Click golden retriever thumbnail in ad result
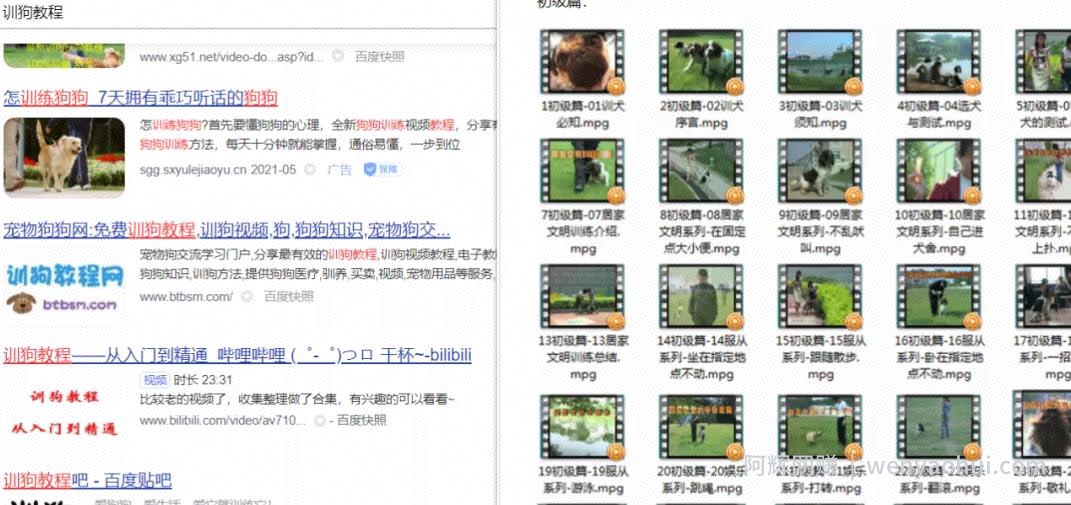This screenshot has height=505, width=1071. (x=64, y=156)
